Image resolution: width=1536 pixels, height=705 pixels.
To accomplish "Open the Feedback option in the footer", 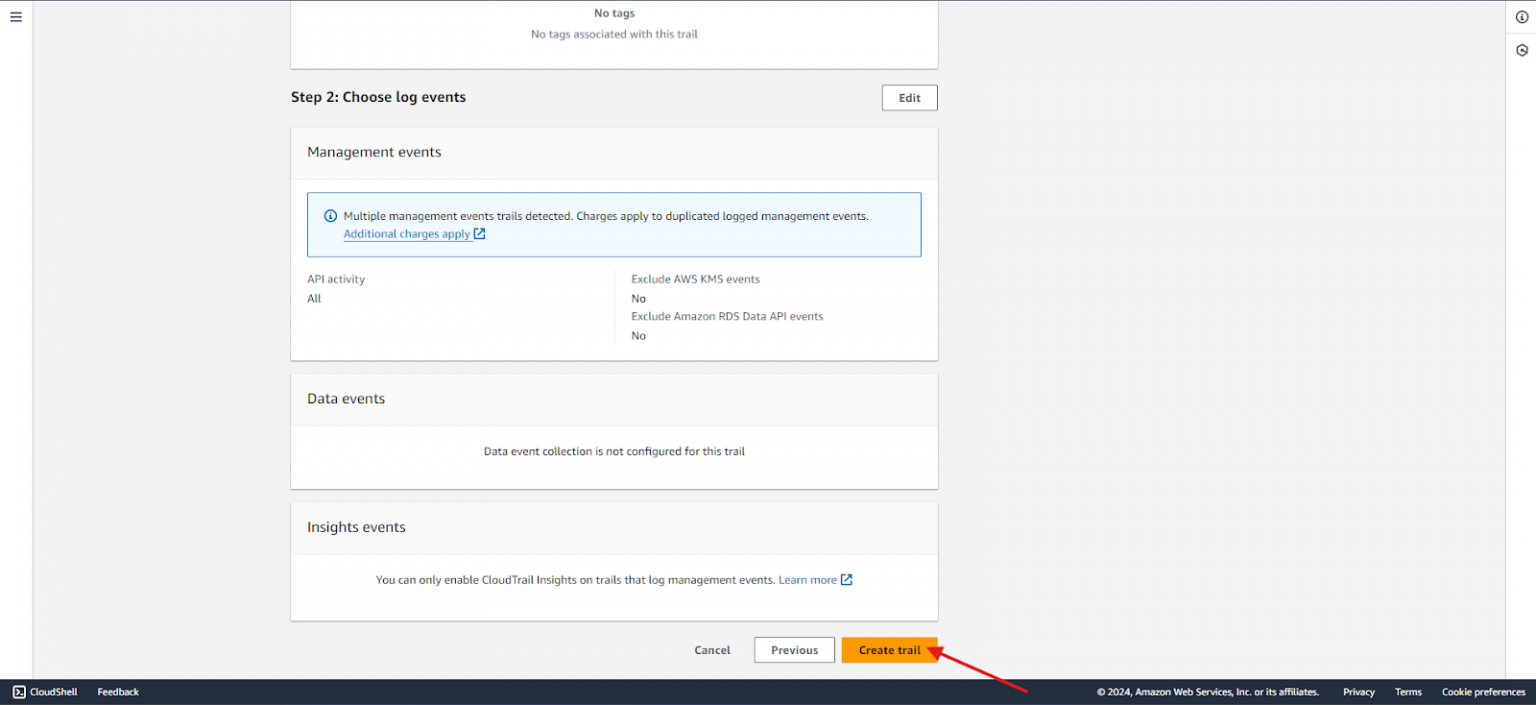I will click(117, 691).
